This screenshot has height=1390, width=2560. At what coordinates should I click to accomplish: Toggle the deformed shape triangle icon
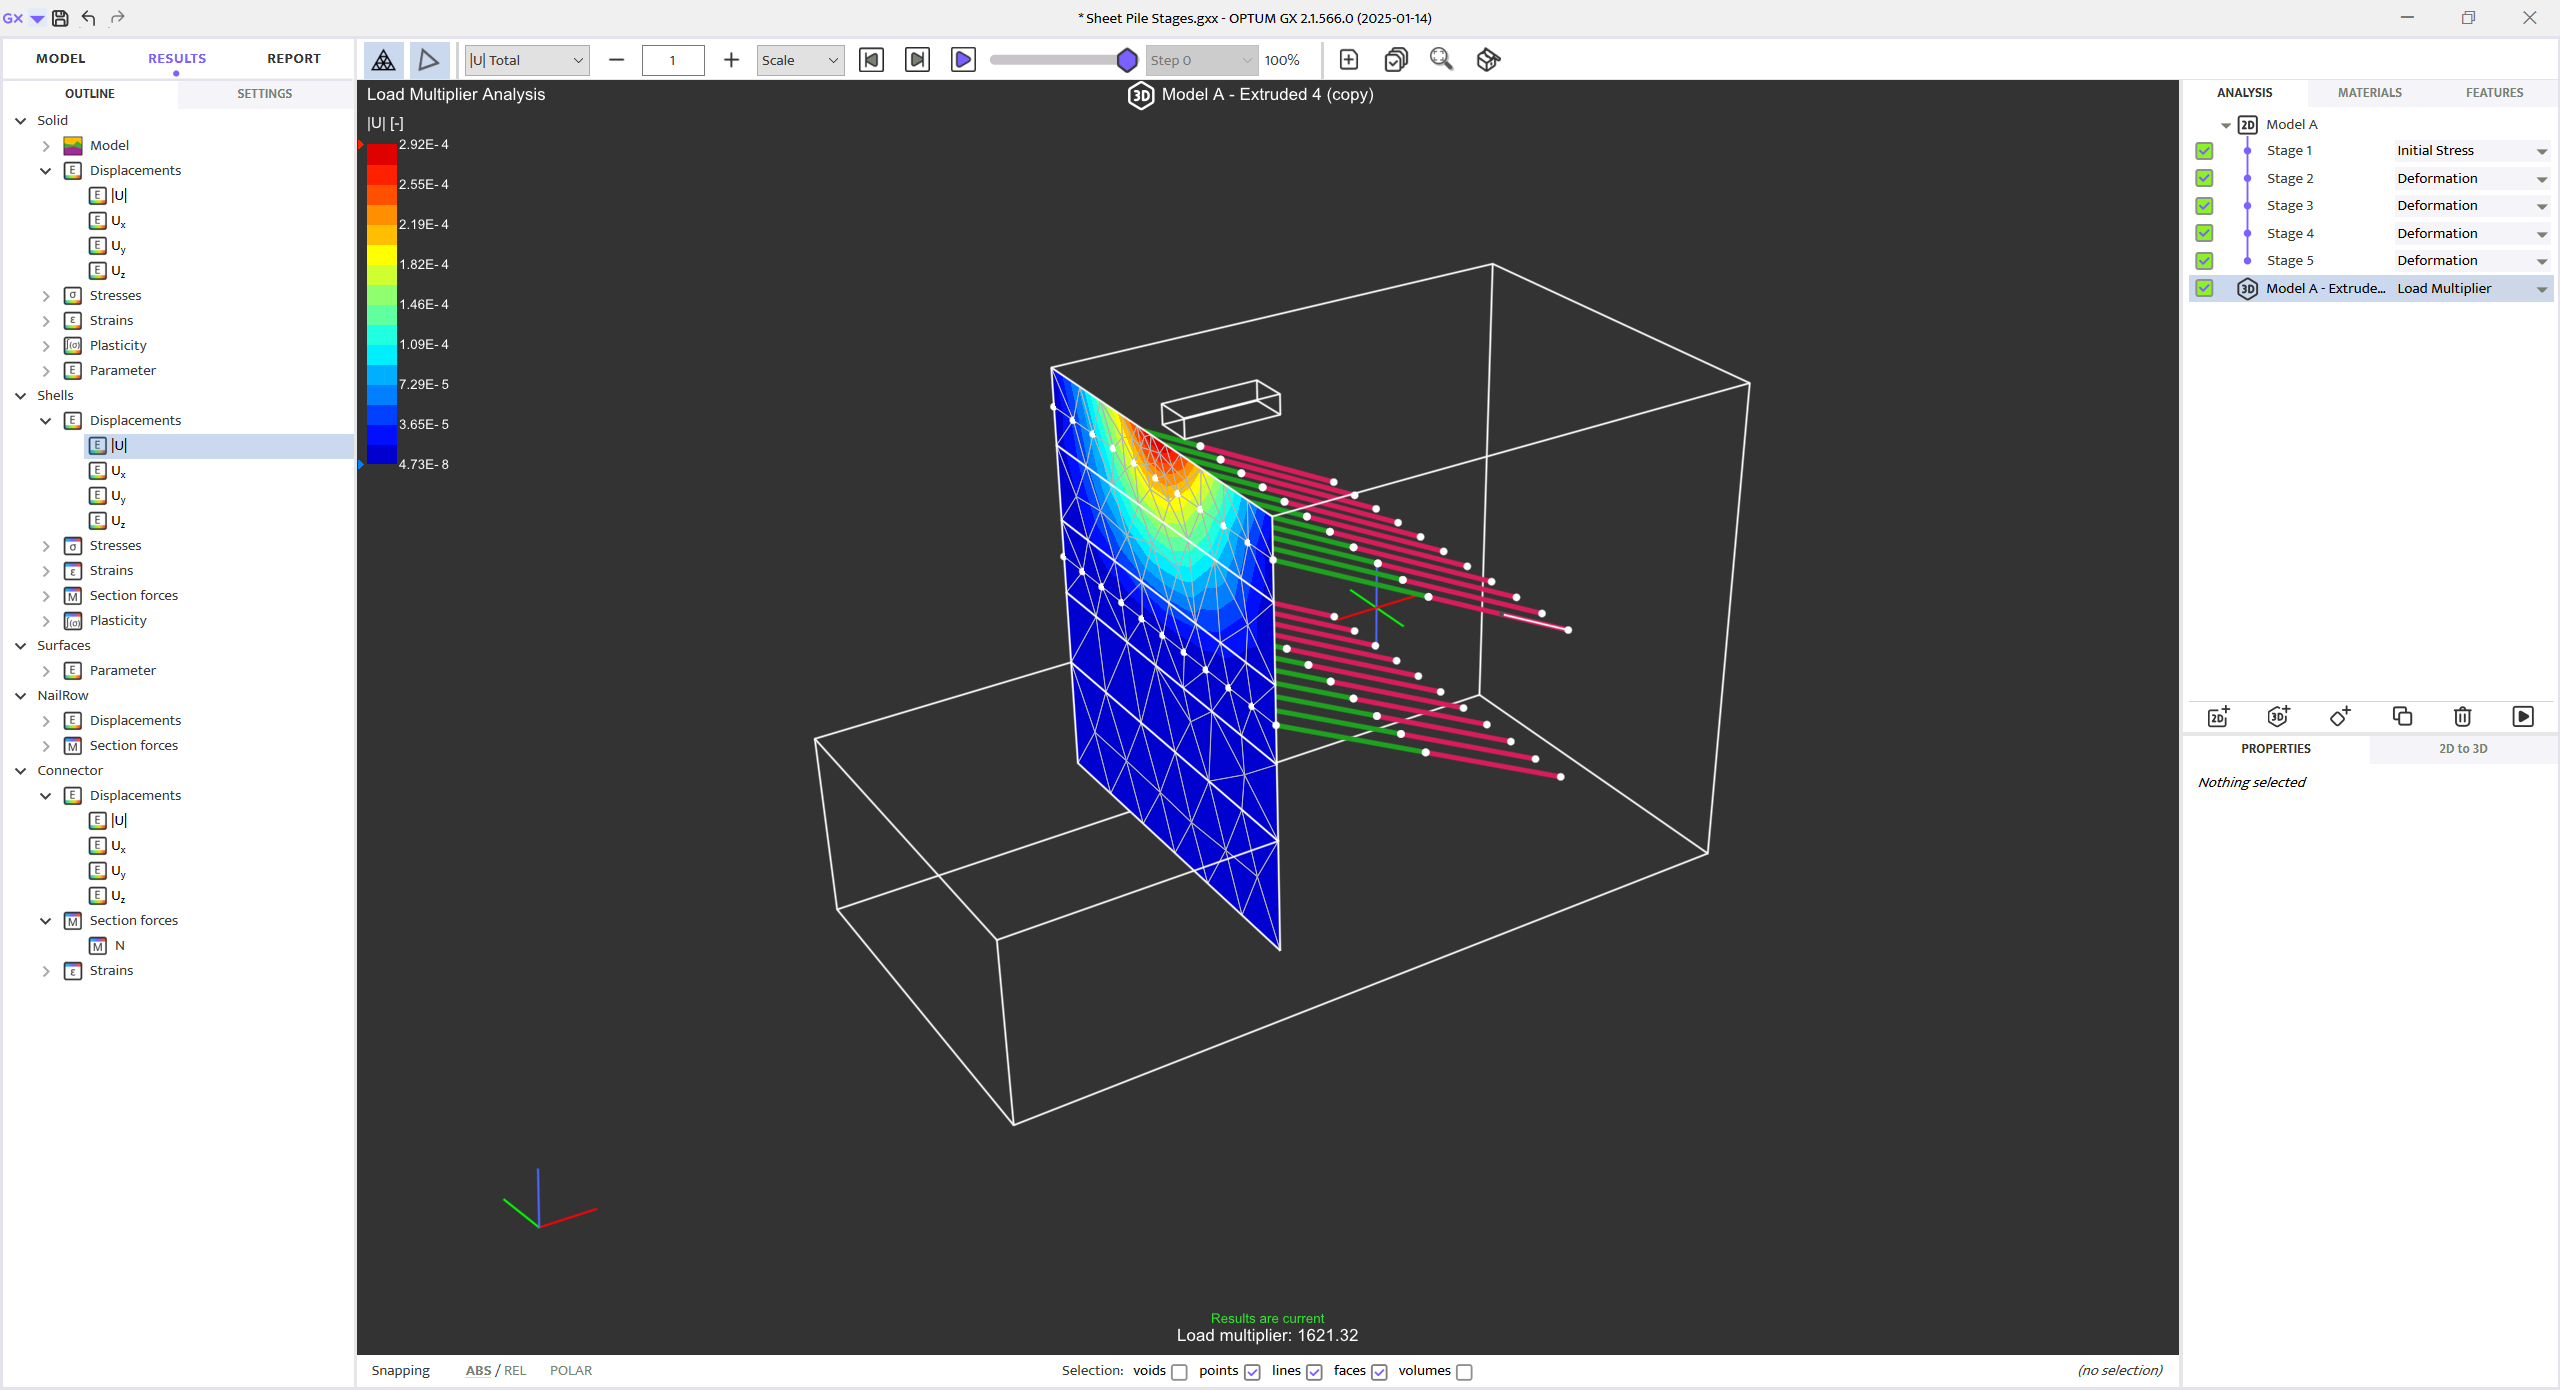coord(429,60)
